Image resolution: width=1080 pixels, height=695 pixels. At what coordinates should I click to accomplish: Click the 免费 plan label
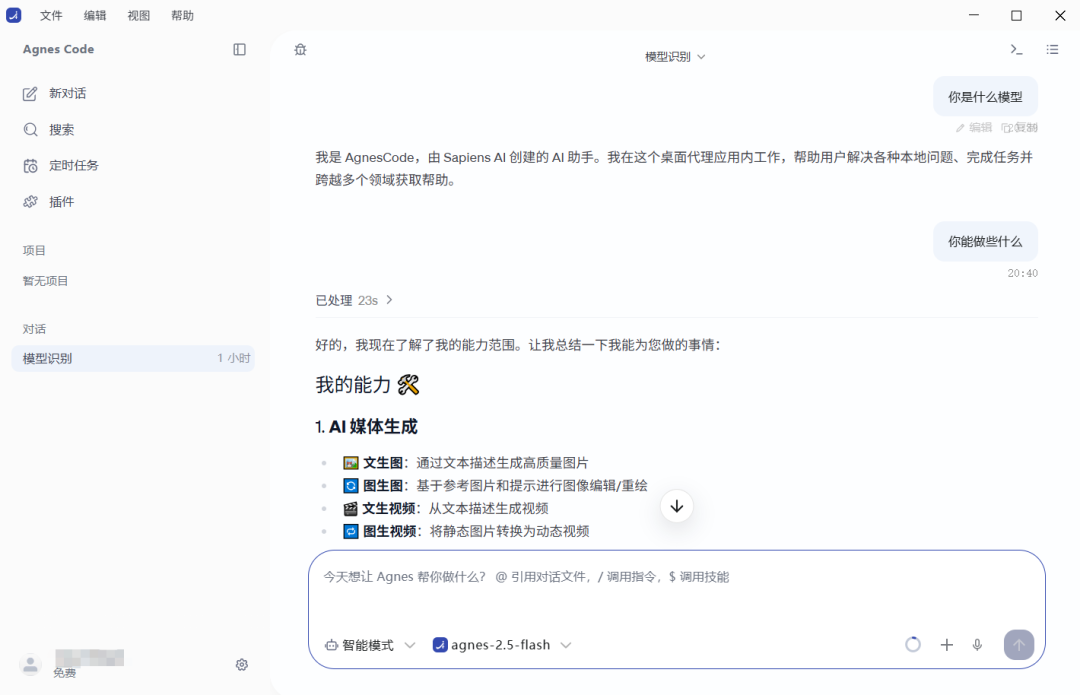65,674
